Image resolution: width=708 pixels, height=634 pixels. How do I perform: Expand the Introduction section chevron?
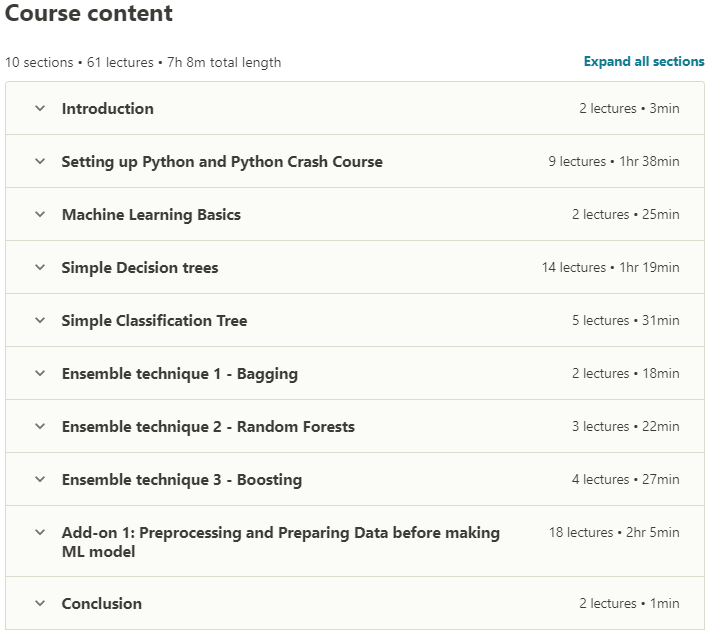(x=40, y=109)
